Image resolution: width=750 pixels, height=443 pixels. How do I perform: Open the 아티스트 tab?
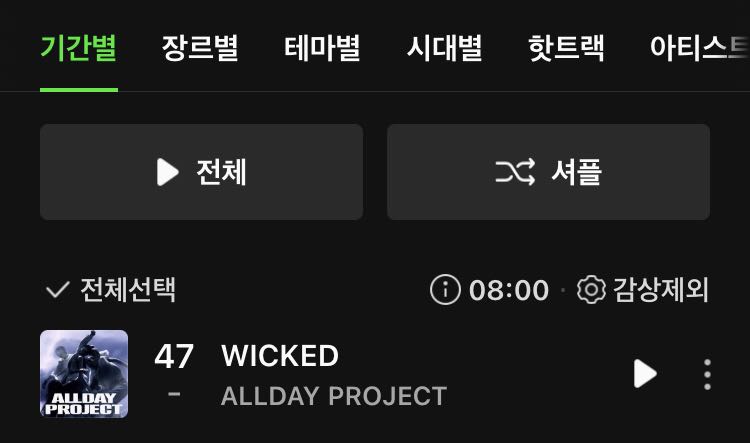click(699, 48)
